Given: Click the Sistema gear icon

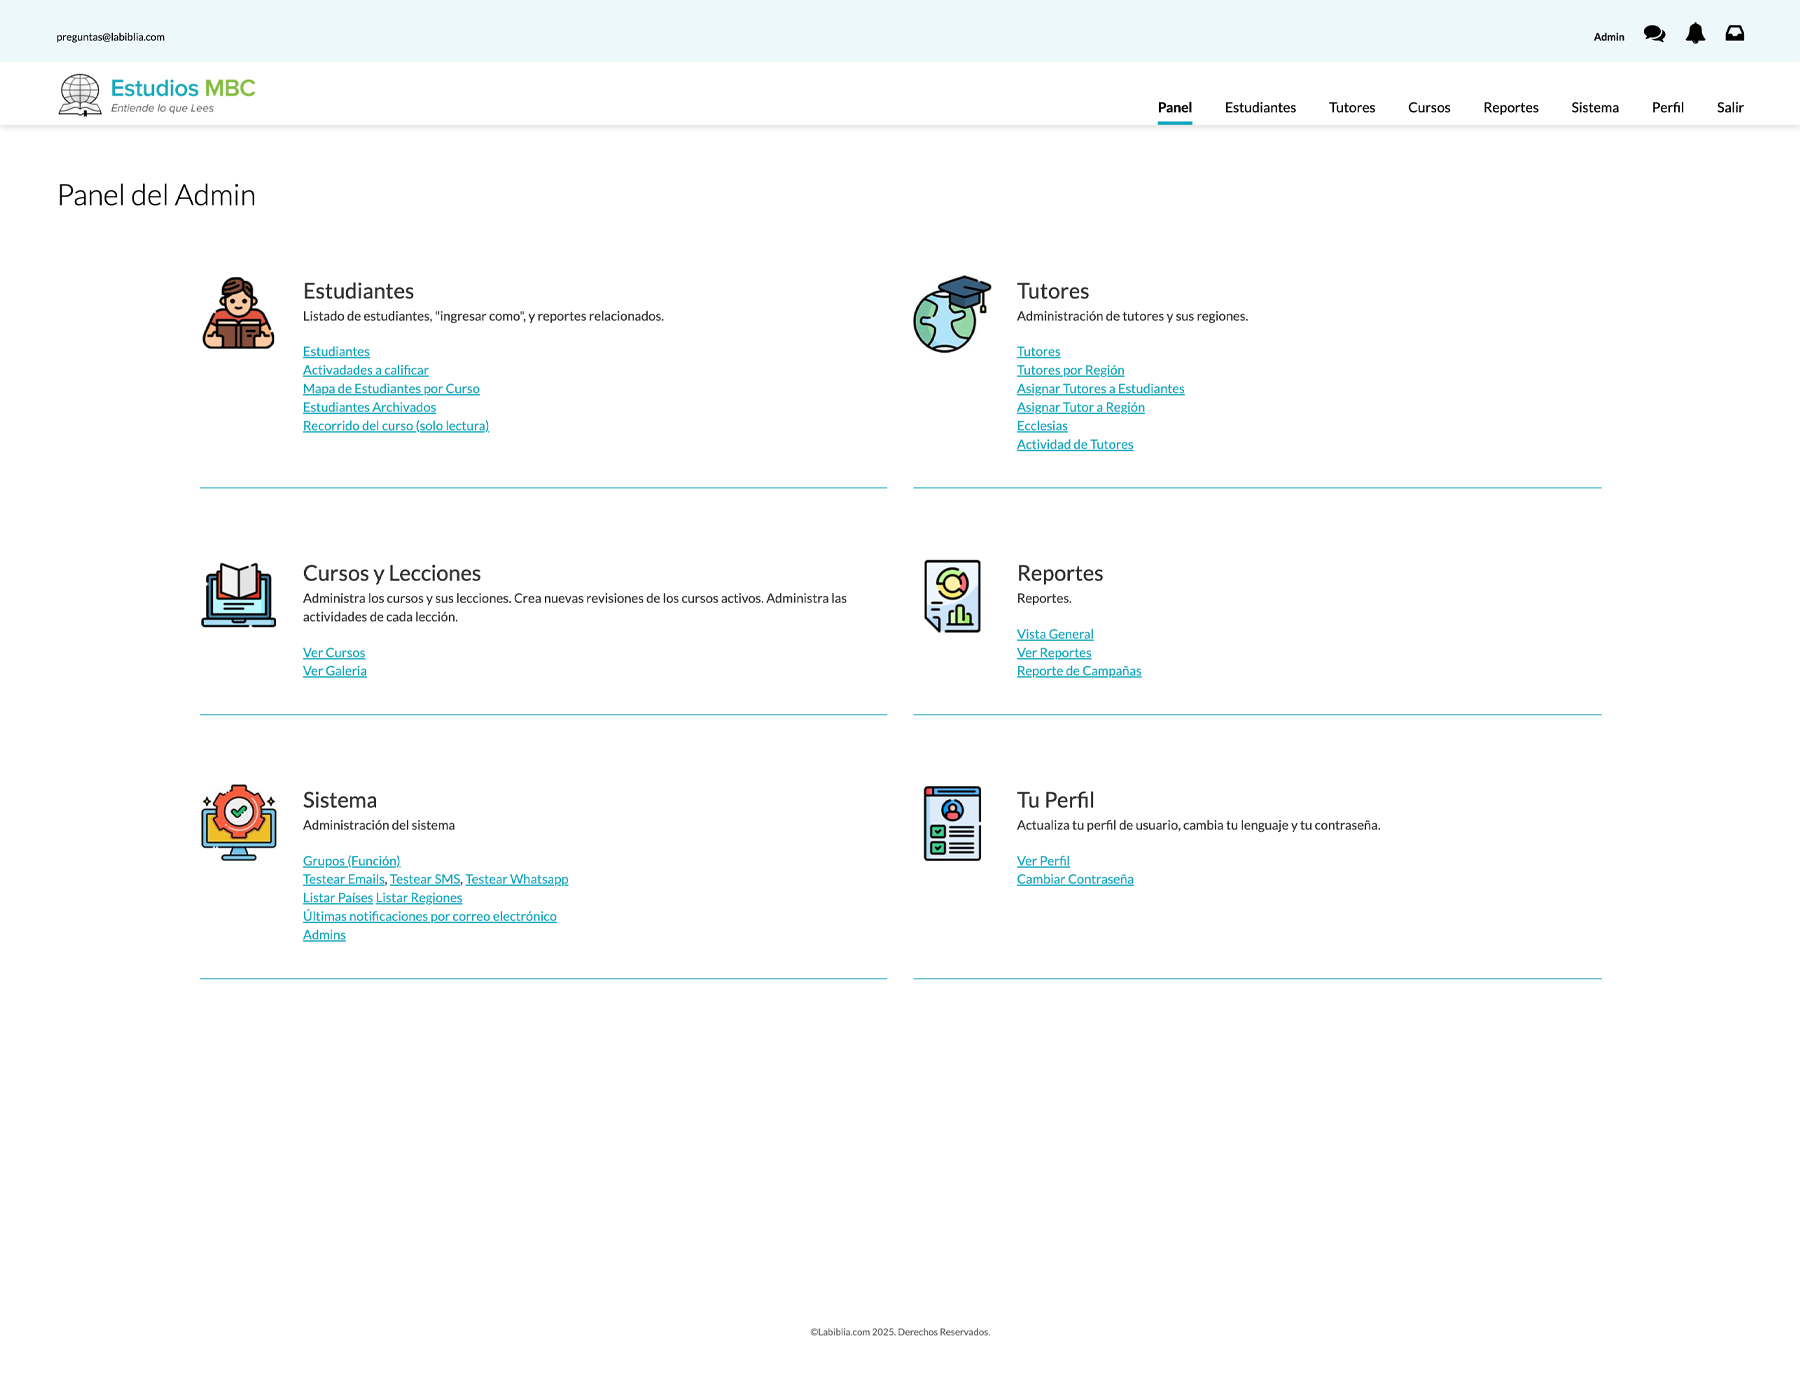Looking at the screenshot, I should [238, 822].
